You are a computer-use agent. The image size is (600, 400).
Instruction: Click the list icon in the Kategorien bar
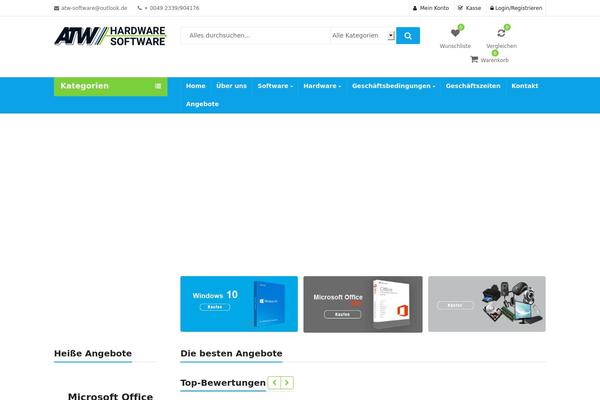(x=158, y=86)
